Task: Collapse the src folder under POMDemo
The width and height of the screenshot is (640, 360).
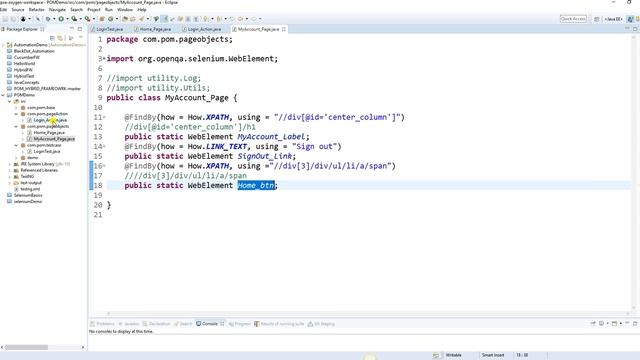Action: (x=10, y=101)
